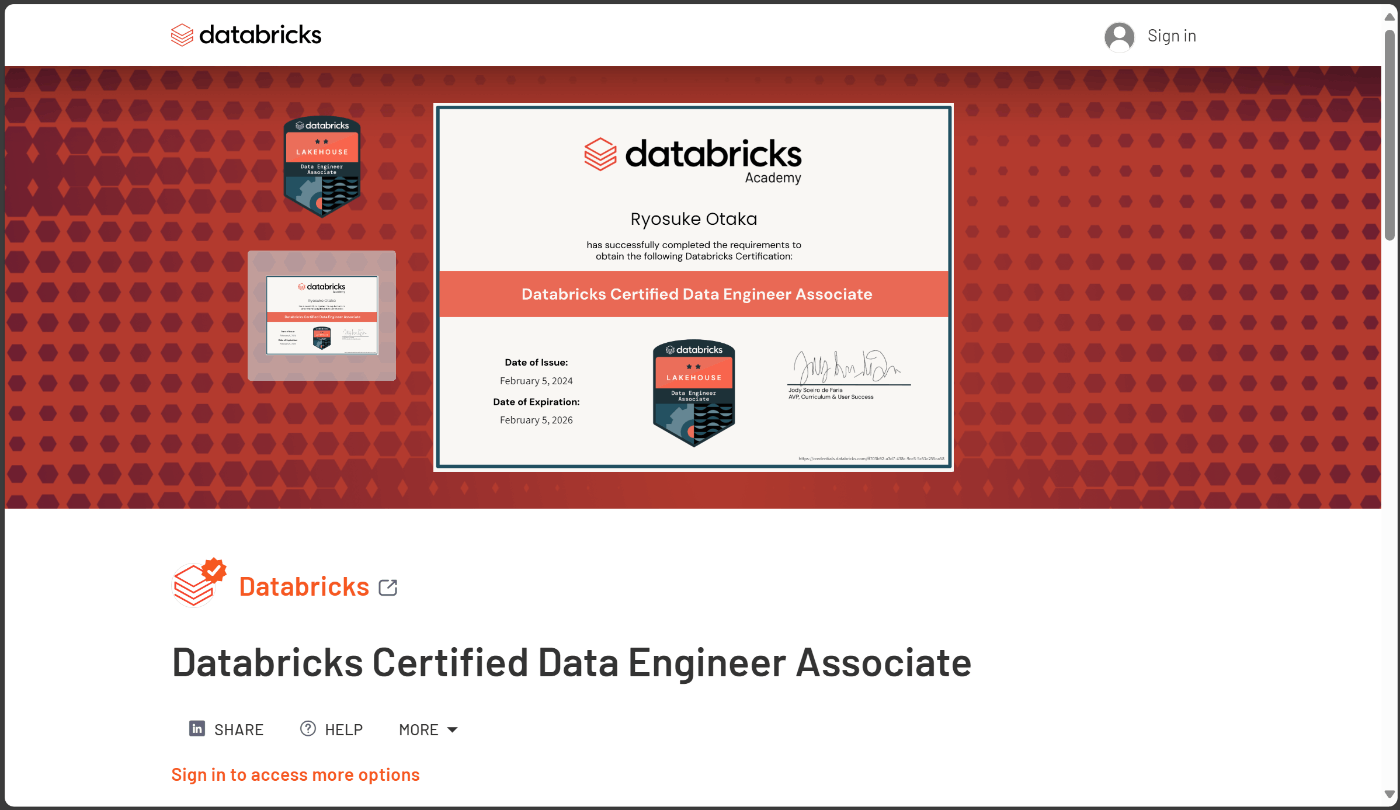Click the question mark icon beside HELP

tap(308, 728)
